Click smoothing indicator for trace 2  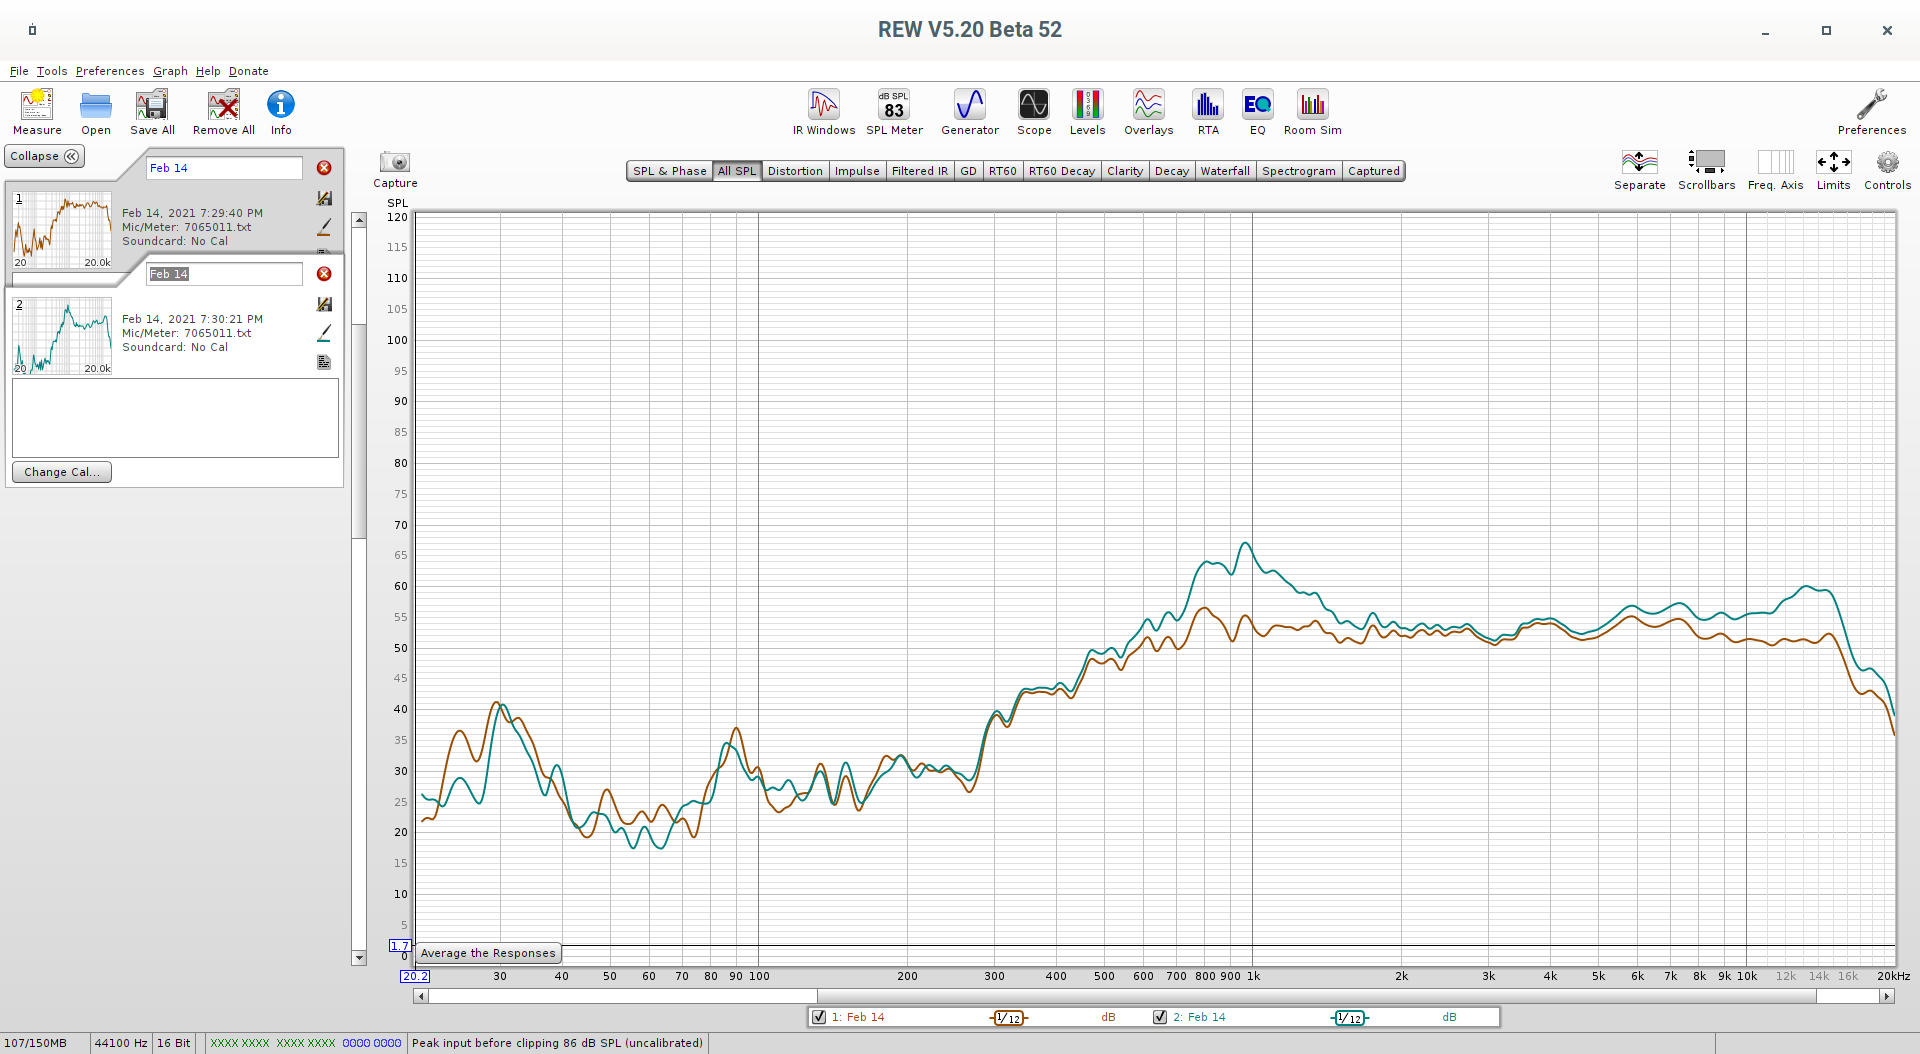click(x=1350, y=1018)
